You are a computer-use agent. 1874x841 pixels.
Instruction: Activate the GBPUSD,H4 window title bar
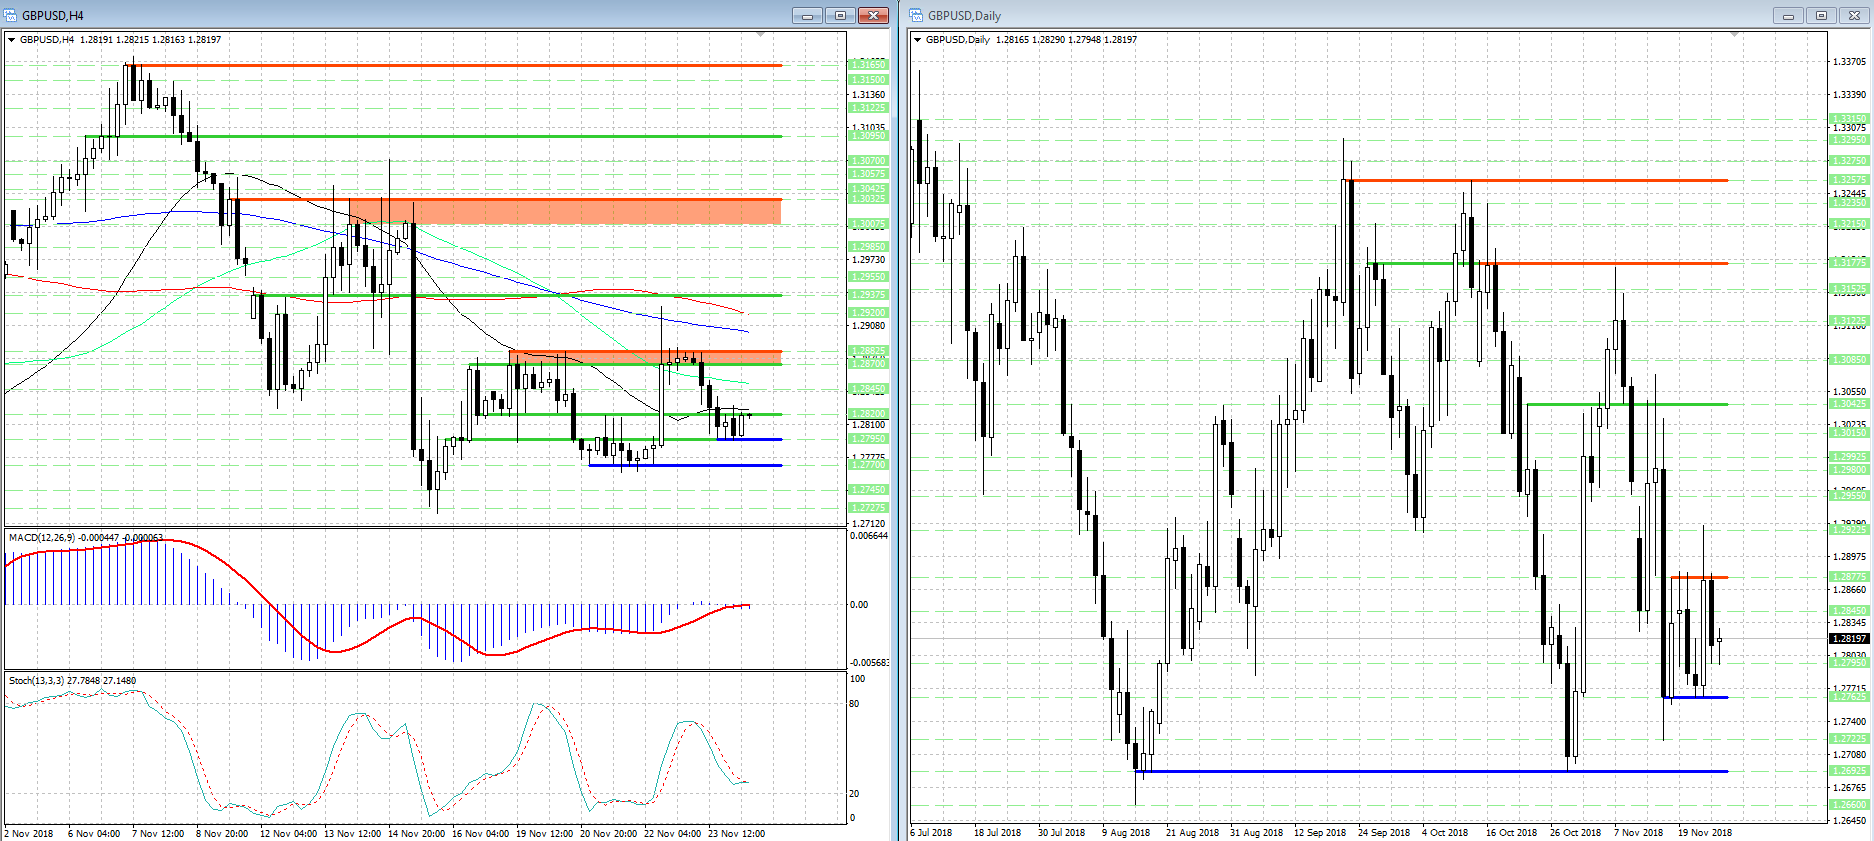pyautogui.click(x=400, y=15)
